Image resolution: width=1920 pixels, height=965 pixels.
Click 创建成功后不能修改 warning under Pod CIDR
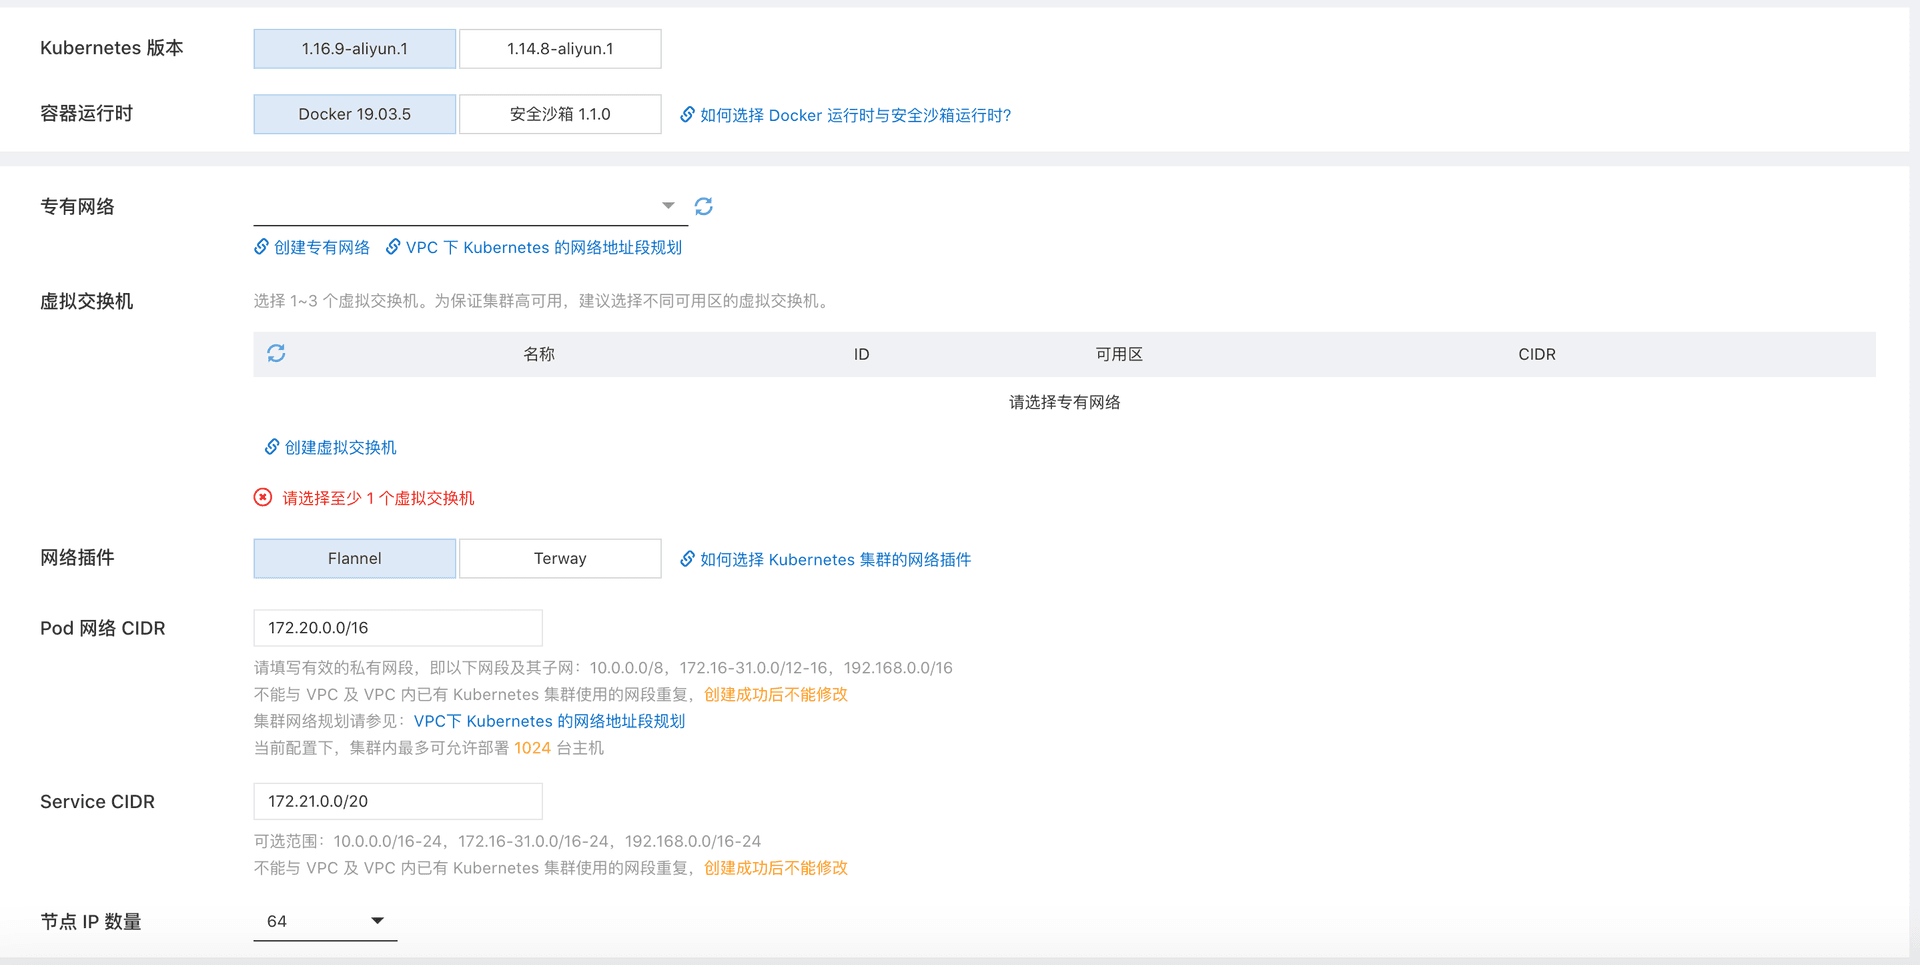tap(776, 694)
